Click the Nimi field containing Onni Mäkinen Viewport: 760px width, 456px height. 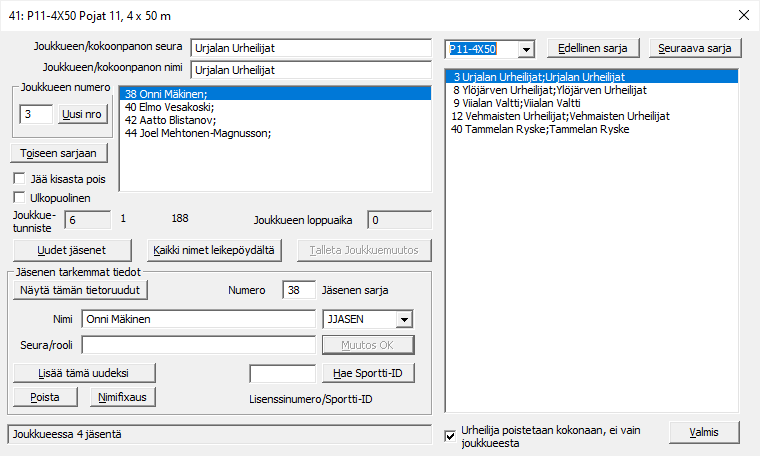coord(198,319)
